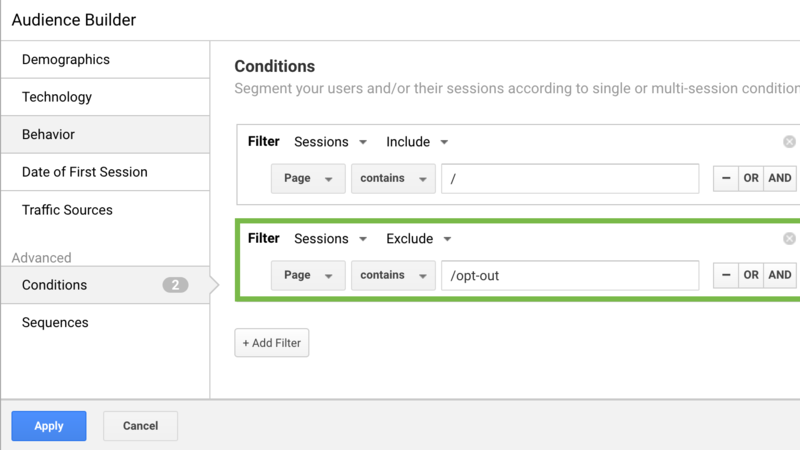Viewport: 800px width, 450px height.
Task: Add an OR condition to the first filter
Action: tap(751, 179)
